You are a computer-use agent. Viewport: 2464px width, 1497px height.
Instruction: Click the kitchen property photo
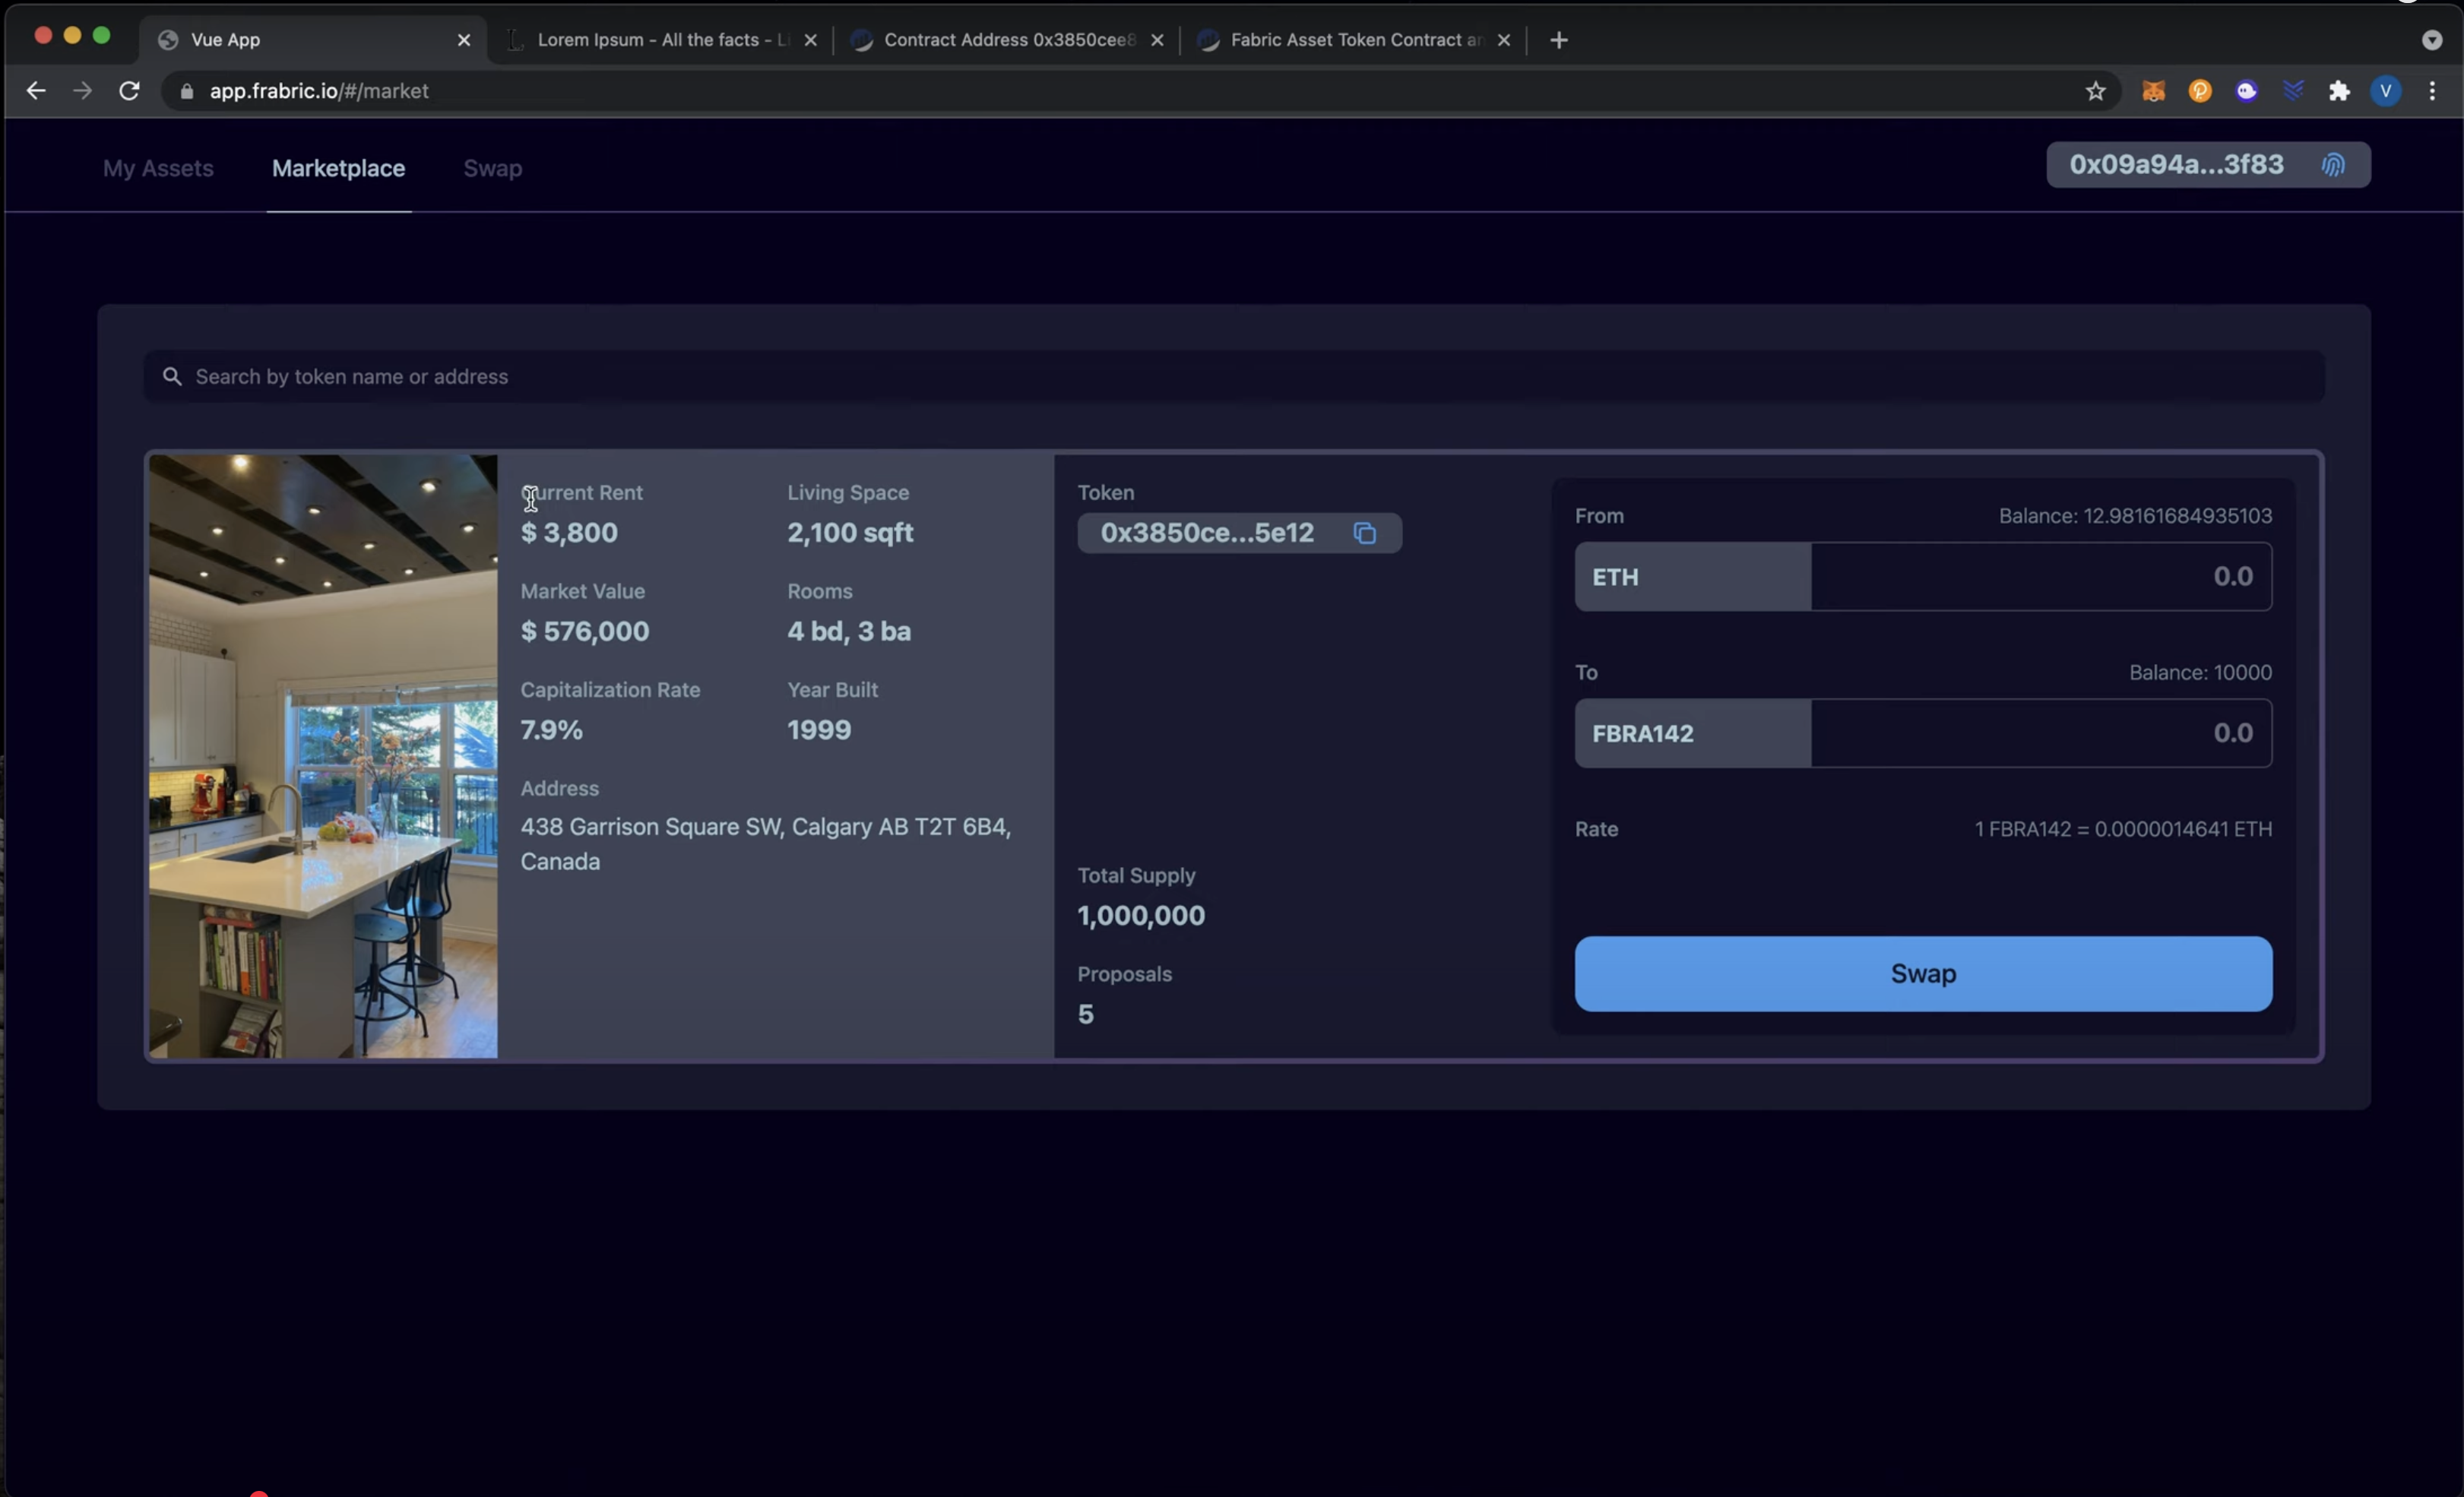click(323, 756)
